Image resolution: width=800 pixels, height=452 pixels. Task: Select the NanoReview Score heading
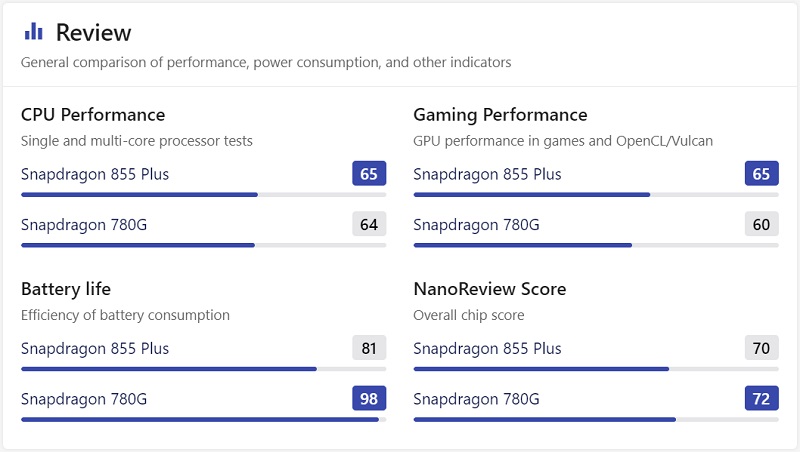click(490, 289)
